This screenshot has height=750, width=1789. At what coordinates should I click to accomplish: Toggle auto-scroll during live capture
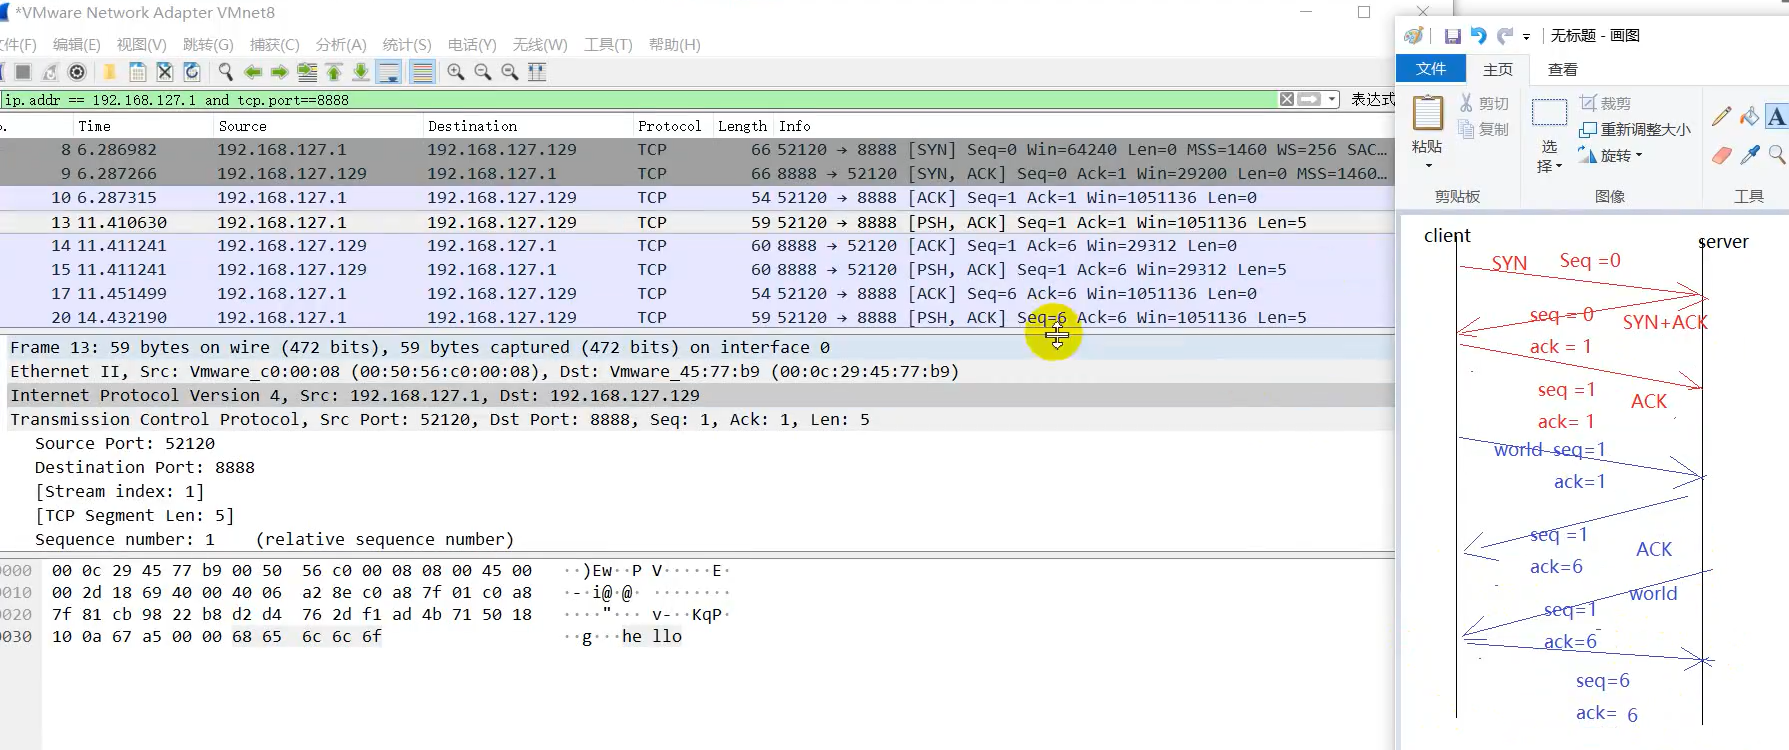tap(389, 72)
